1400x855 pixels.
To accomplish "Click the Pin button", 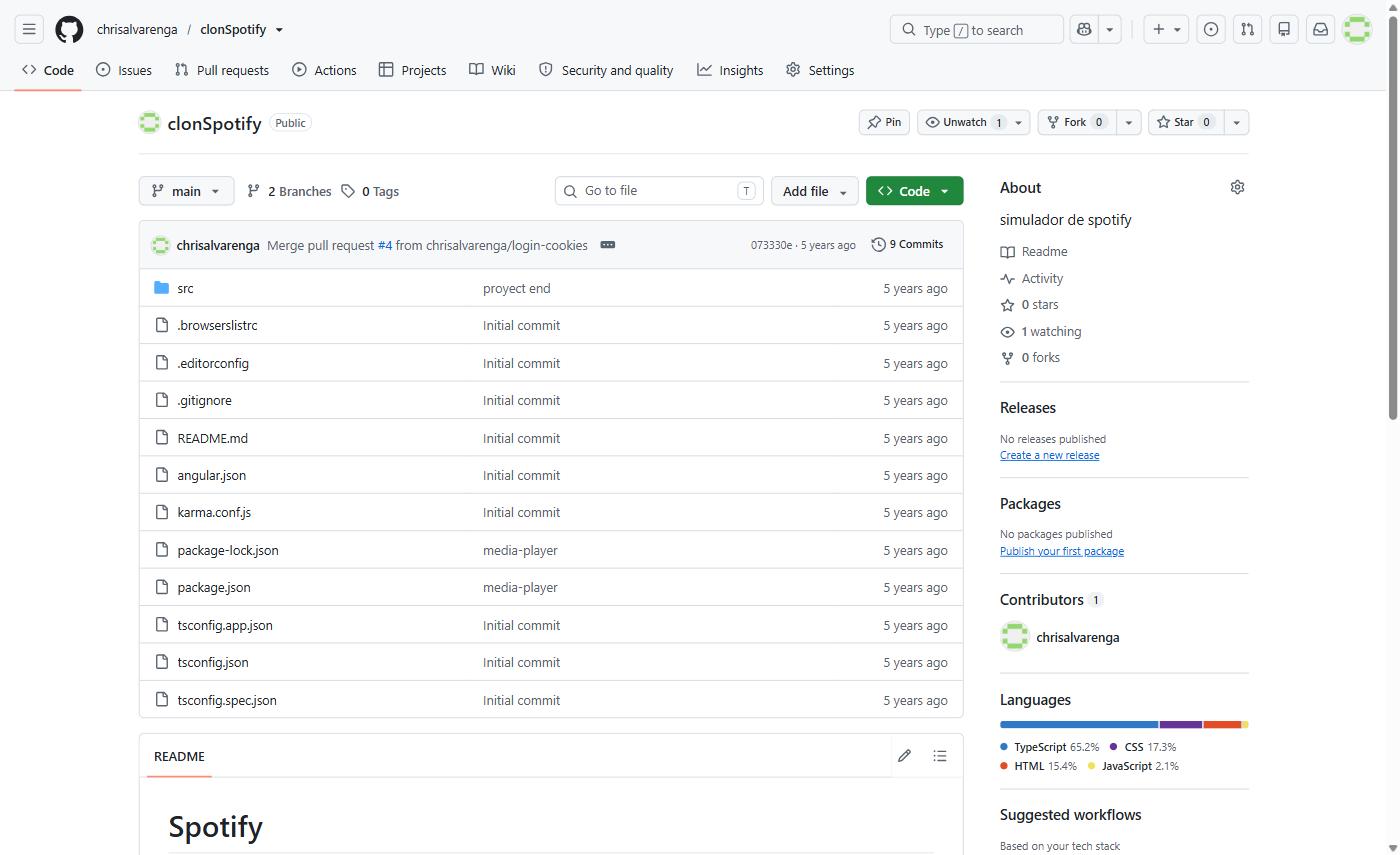I will (884, 122).
